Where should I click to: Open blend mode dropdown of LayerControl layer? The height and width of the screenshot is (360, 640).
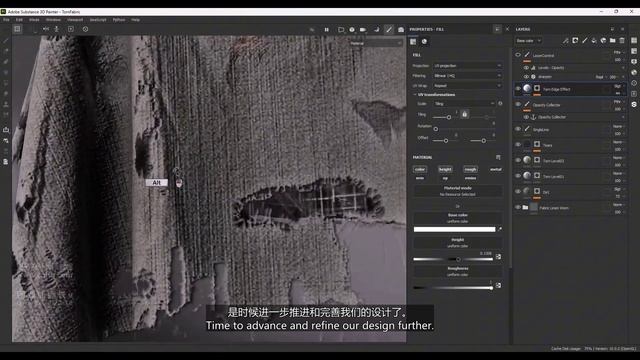(x=618, y=52)
